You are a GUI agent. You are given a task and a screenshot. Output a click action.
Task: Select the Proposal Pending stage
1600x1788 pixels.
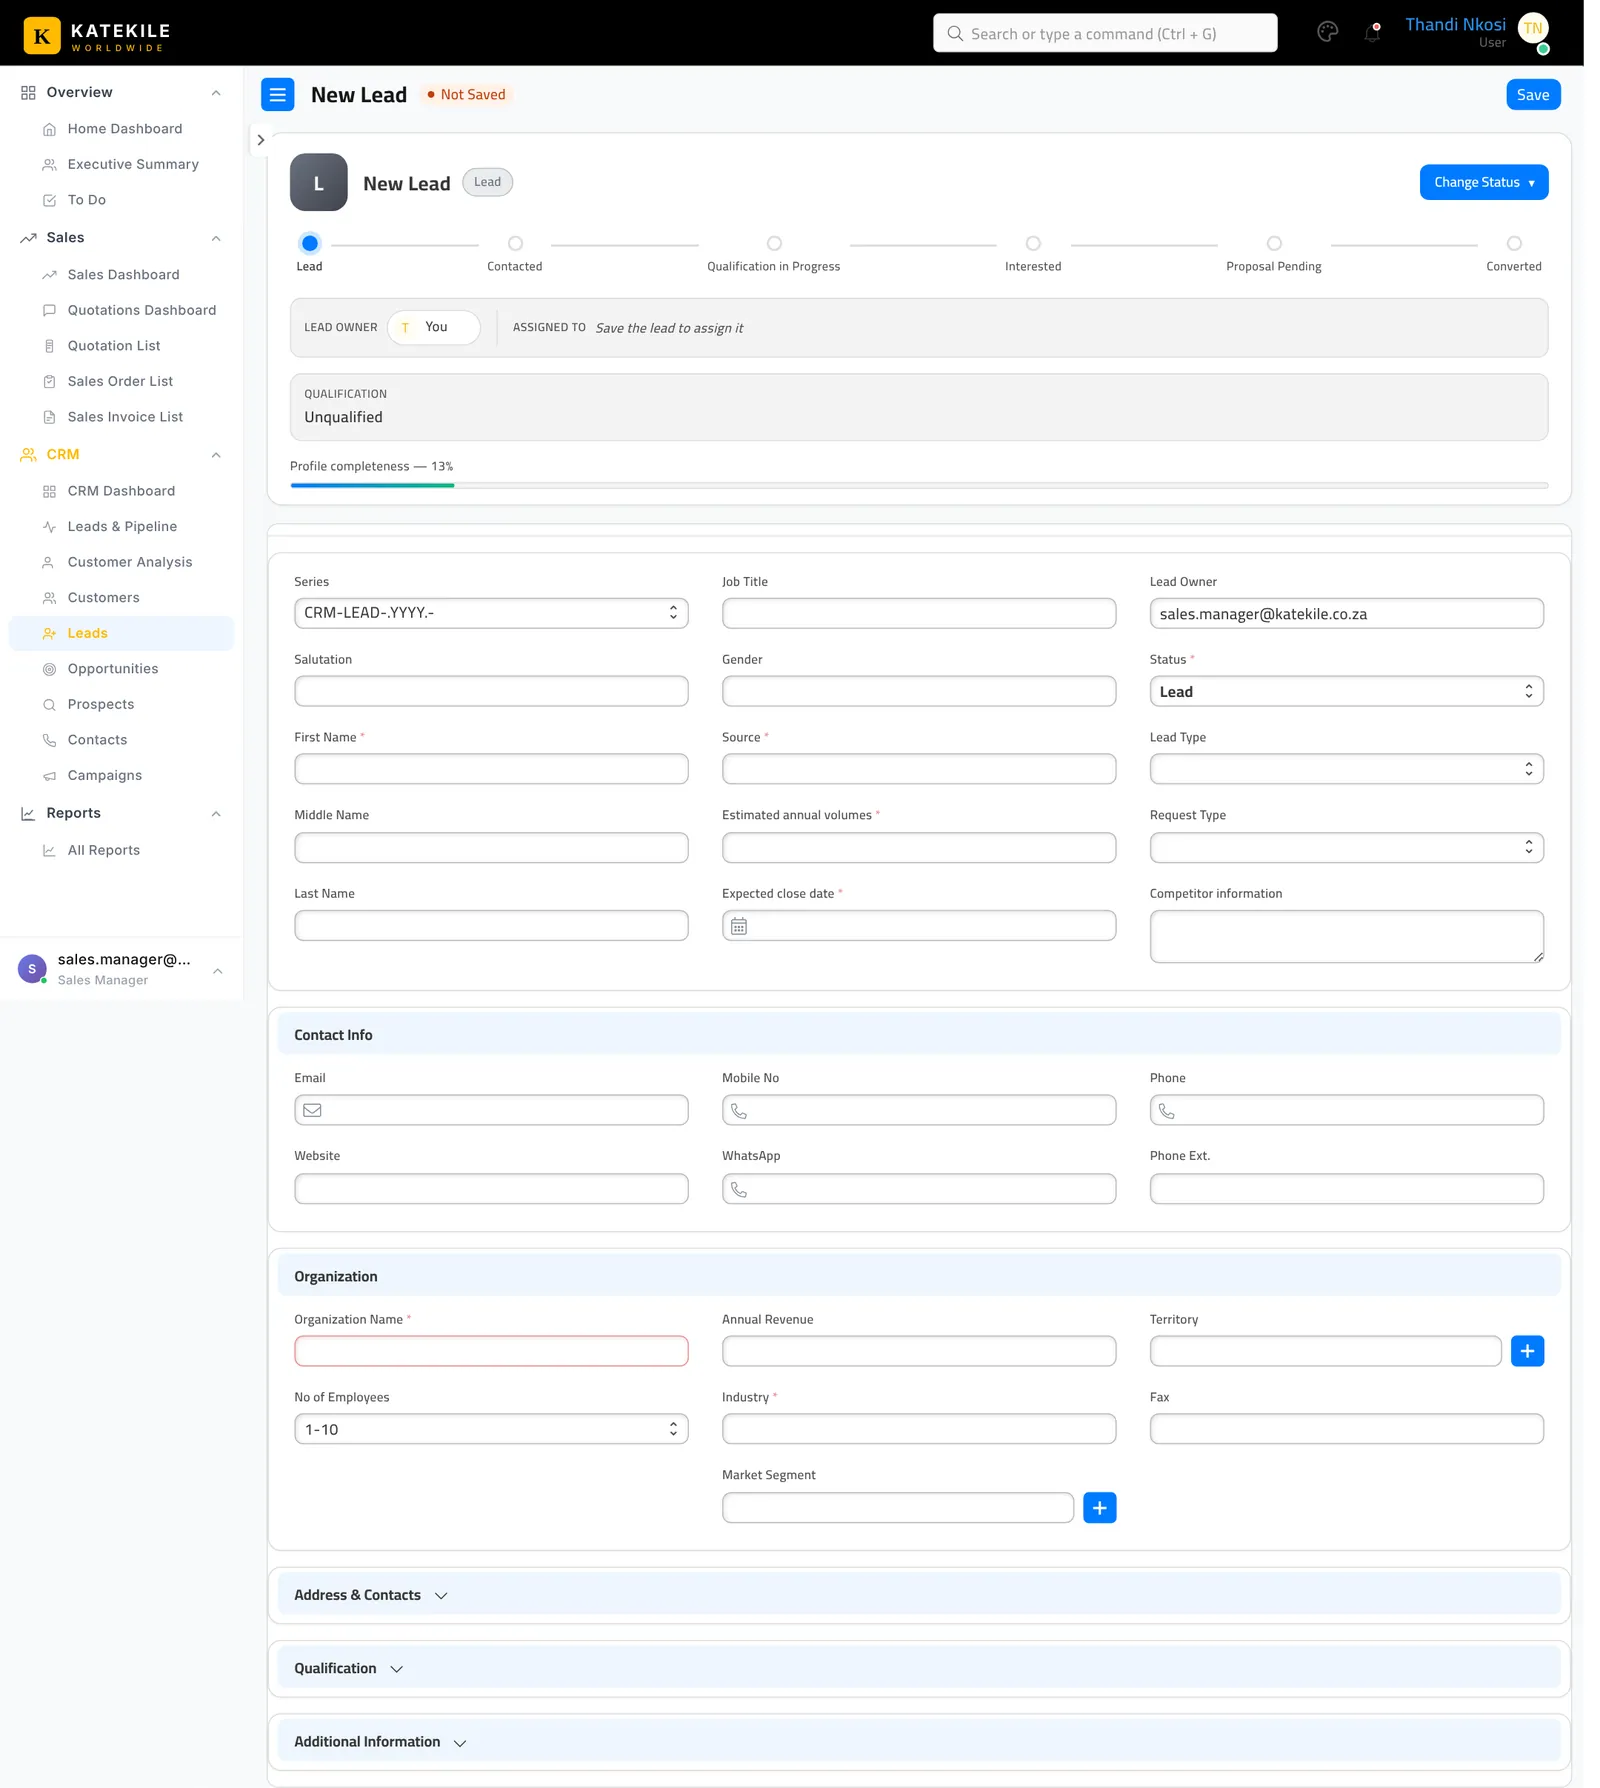click(x=1274, y=253)
